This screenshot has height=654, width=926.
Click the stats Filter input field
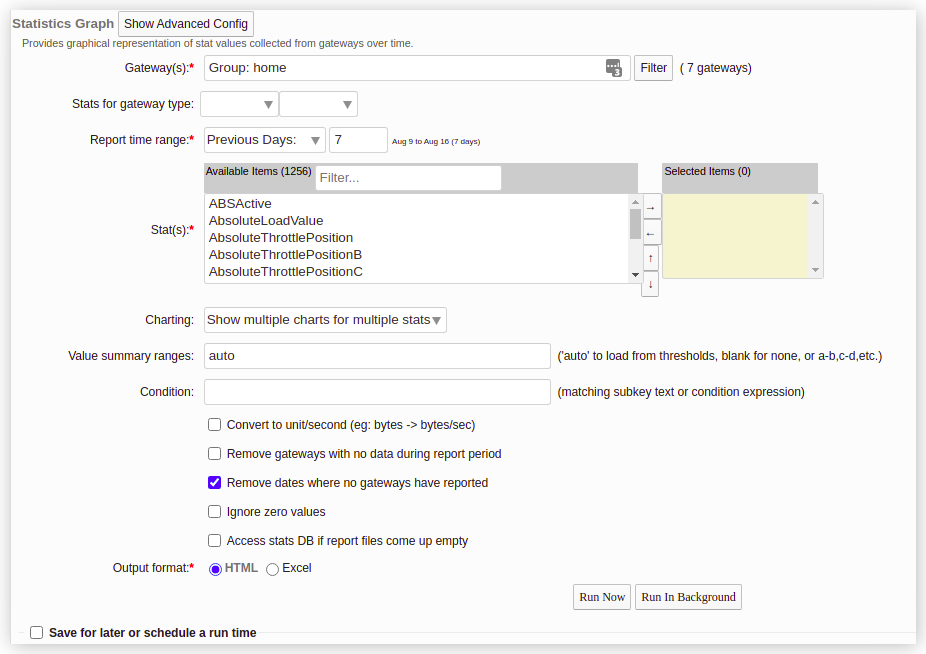(408, 178)
